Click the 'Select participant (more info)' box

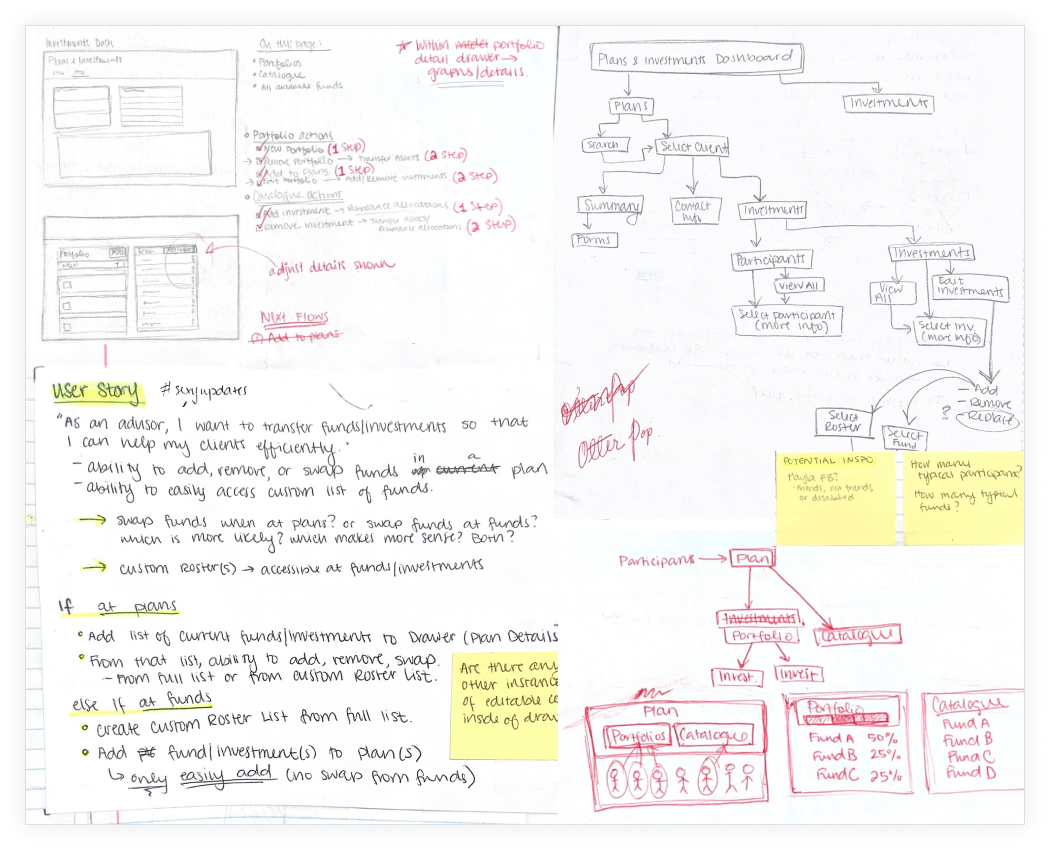pyautogui.click(x=787, y=321)
